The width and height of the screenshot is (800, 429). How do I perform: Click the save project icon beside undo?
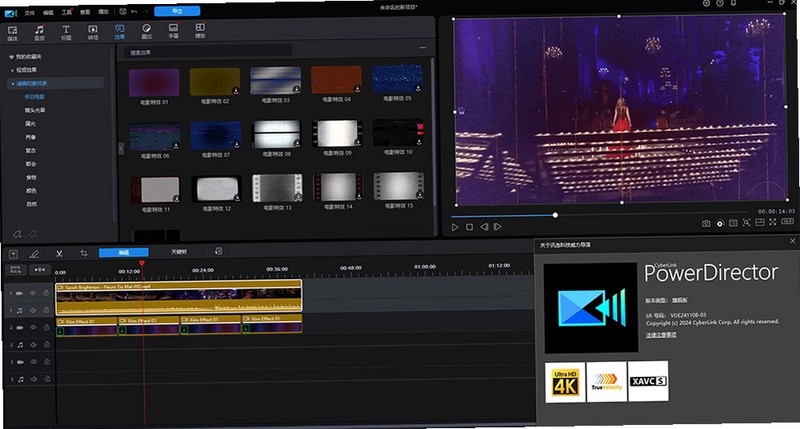coord(122,11)
